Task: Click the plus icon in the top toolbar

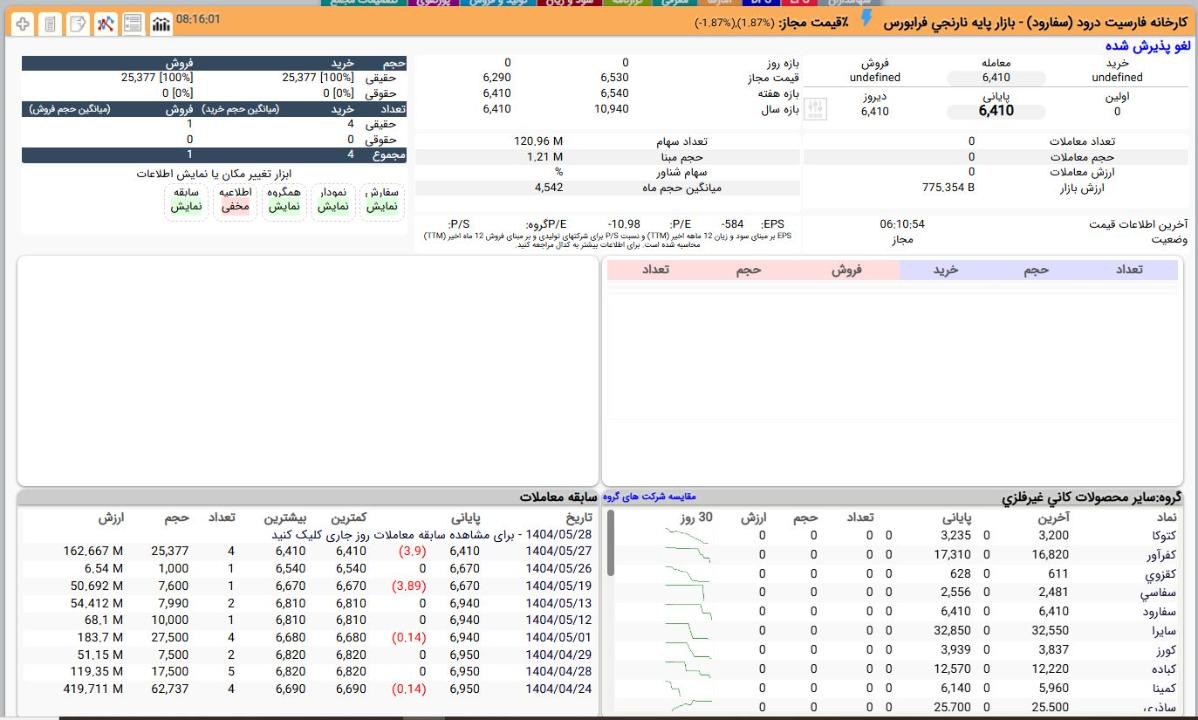Action: pos(22,23)
